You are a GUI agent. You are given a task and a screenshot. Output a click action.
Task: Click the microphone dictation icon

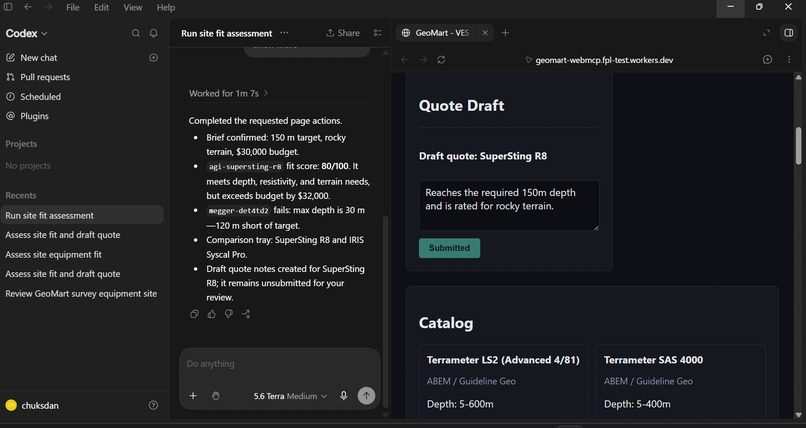coord(343,396)
